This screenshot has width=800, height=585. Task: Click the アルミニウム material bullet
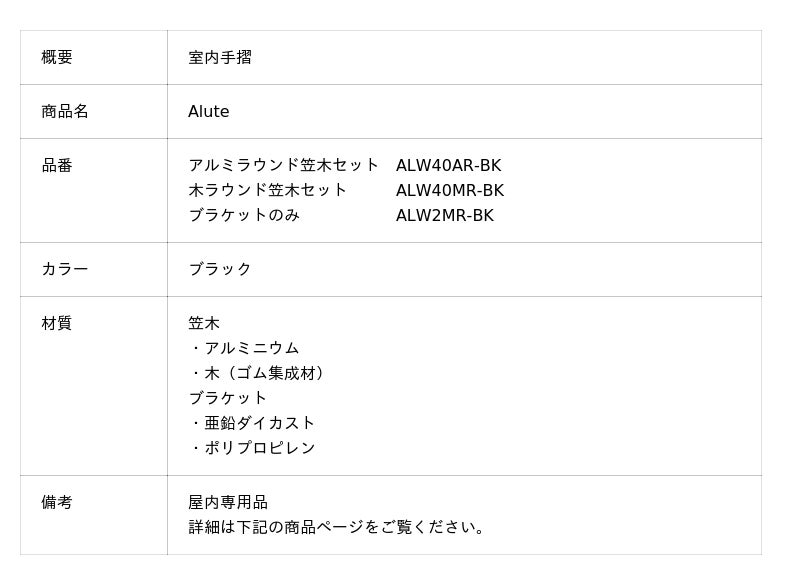click(250, 348)
